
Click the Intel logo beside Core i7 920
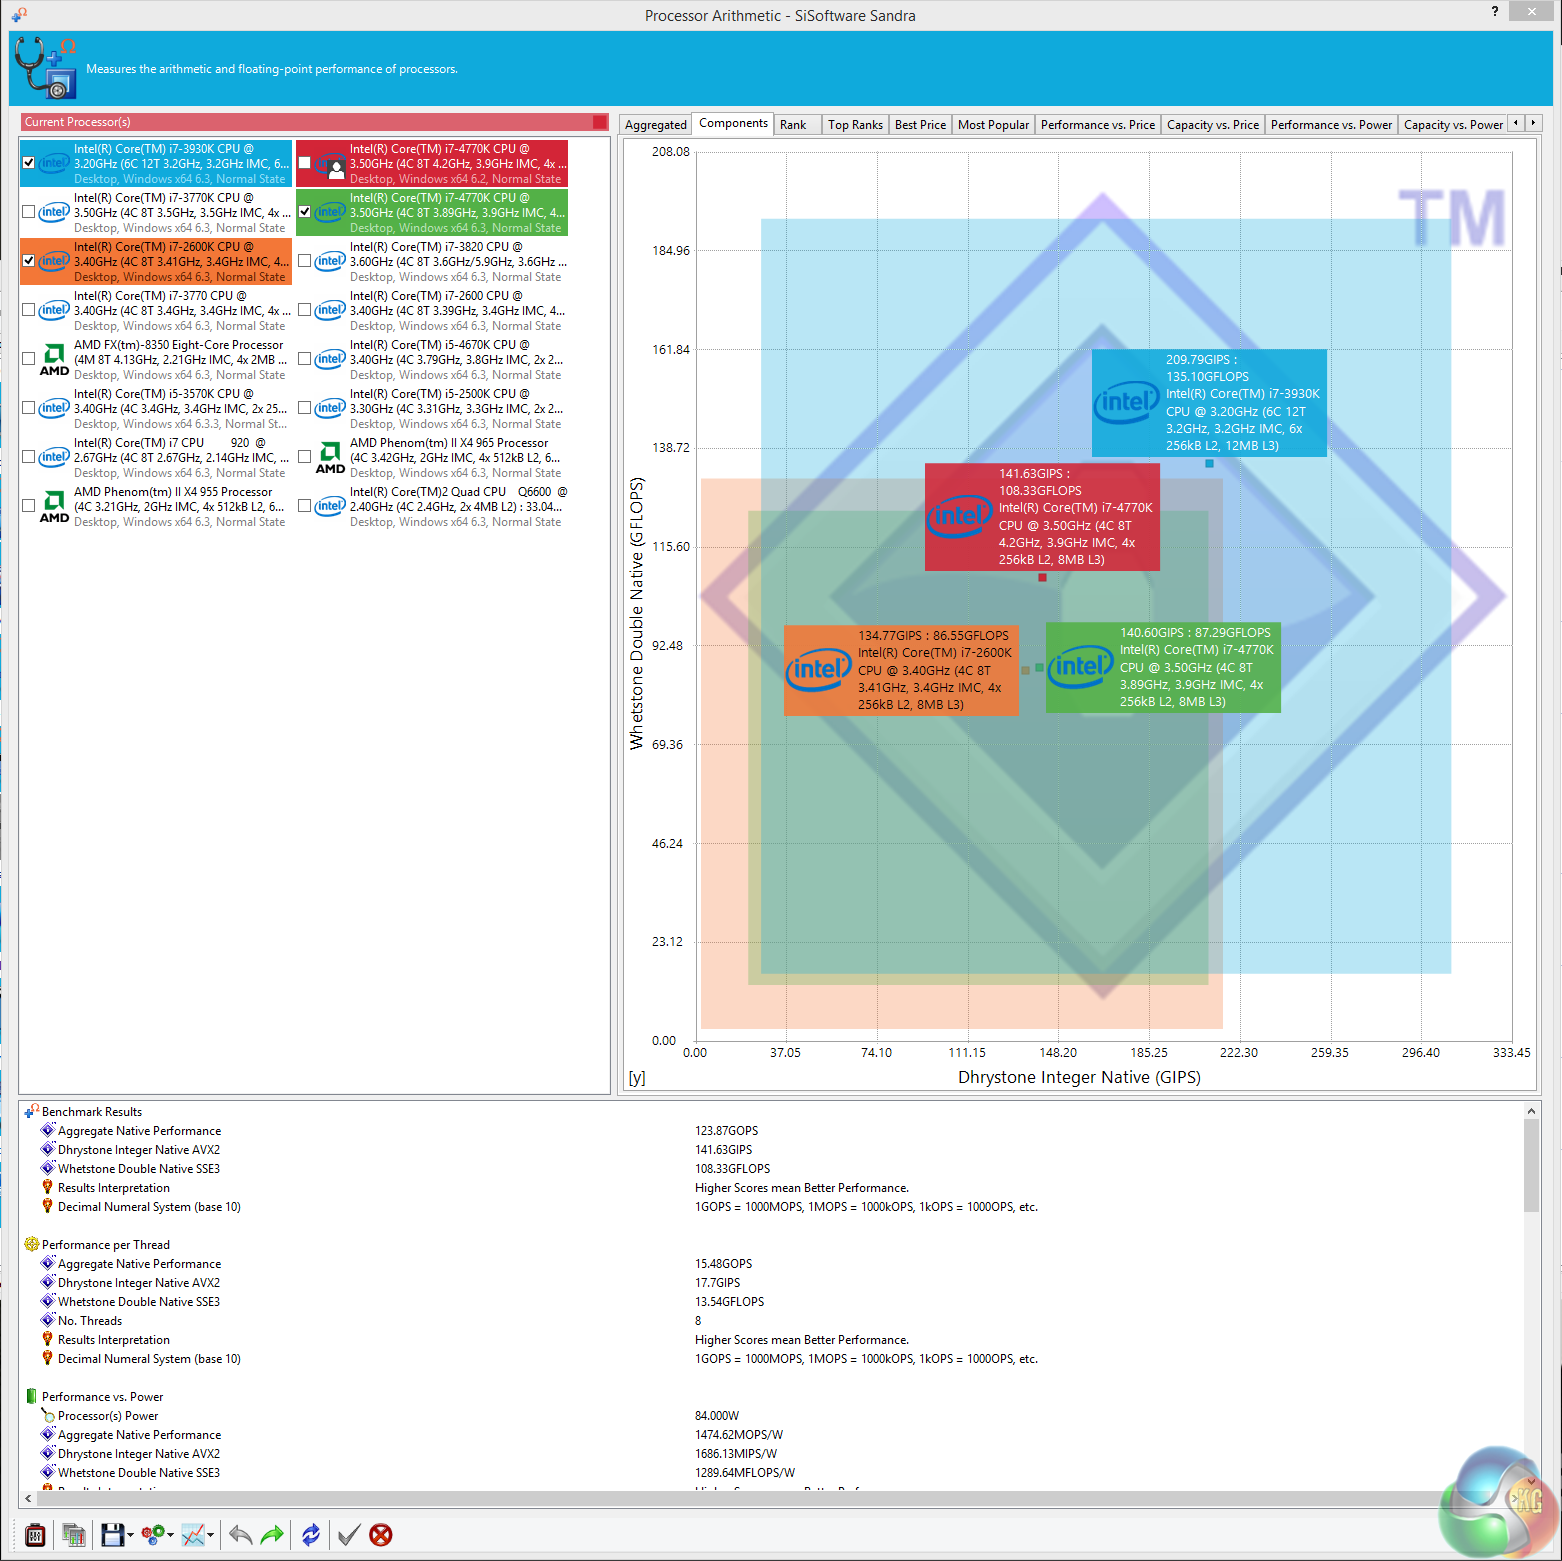(x=54, y=457)
